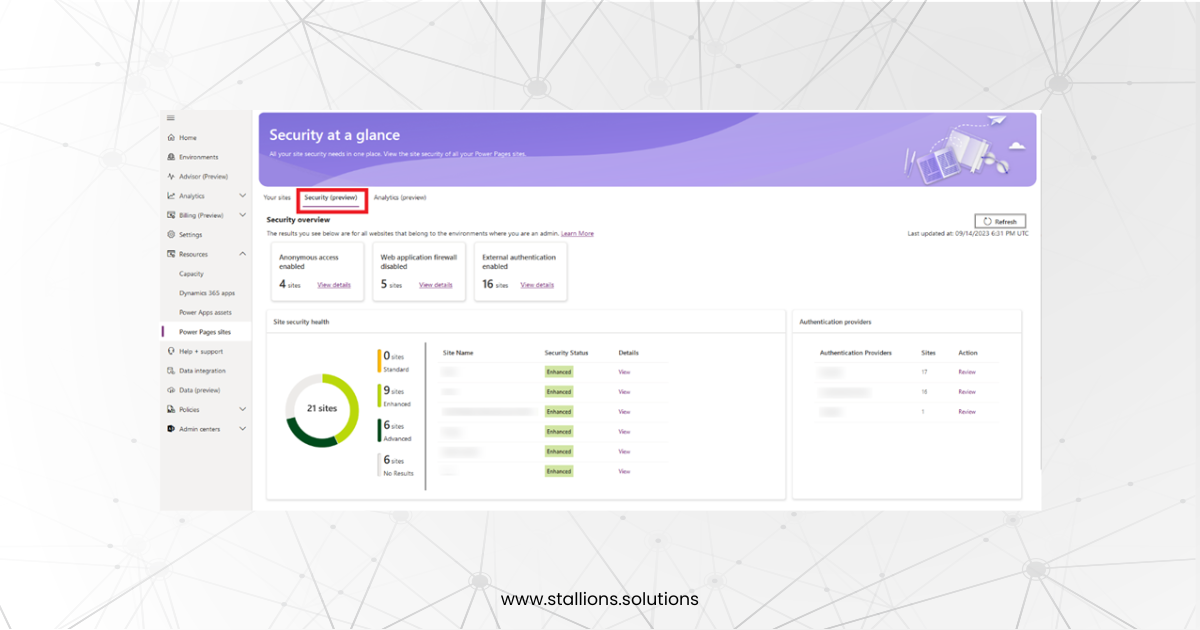This screenshot has height=630, width=1200.
Task: Open the Learn More link
Action: click(x=577, y=234)
